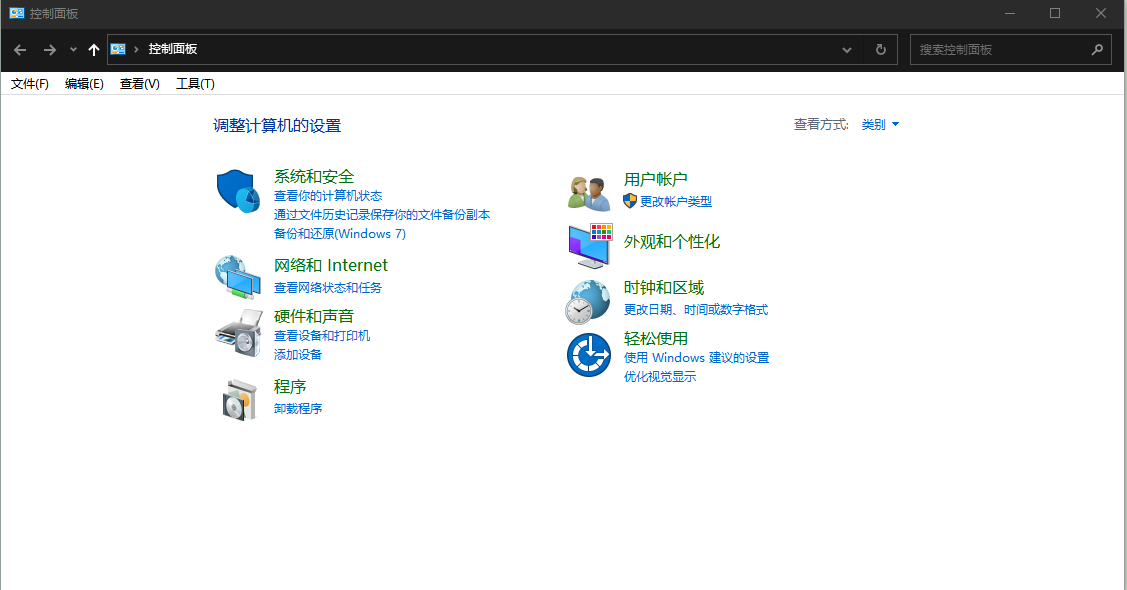1127x590 pixels.
Task: Open the 查看(V) menu
Action: click(x=139, y=83)
